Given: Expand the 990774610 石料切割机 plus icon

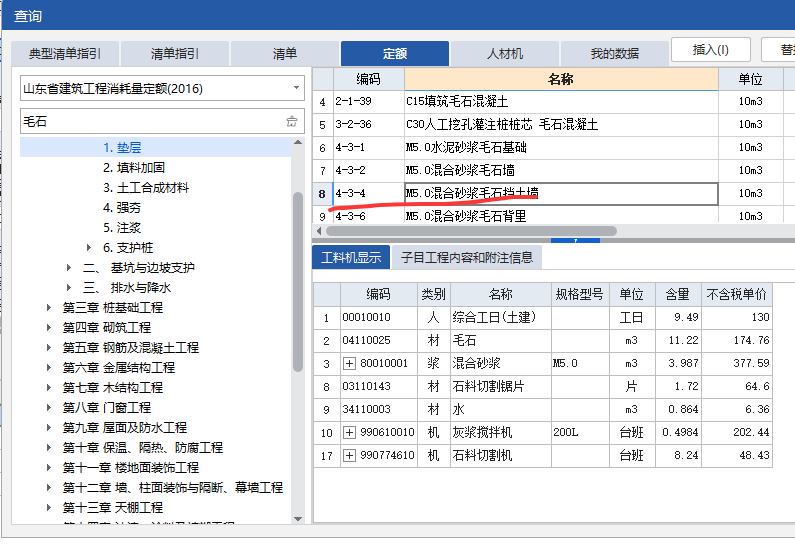Looking at the screenshot, I should point(349,455).
